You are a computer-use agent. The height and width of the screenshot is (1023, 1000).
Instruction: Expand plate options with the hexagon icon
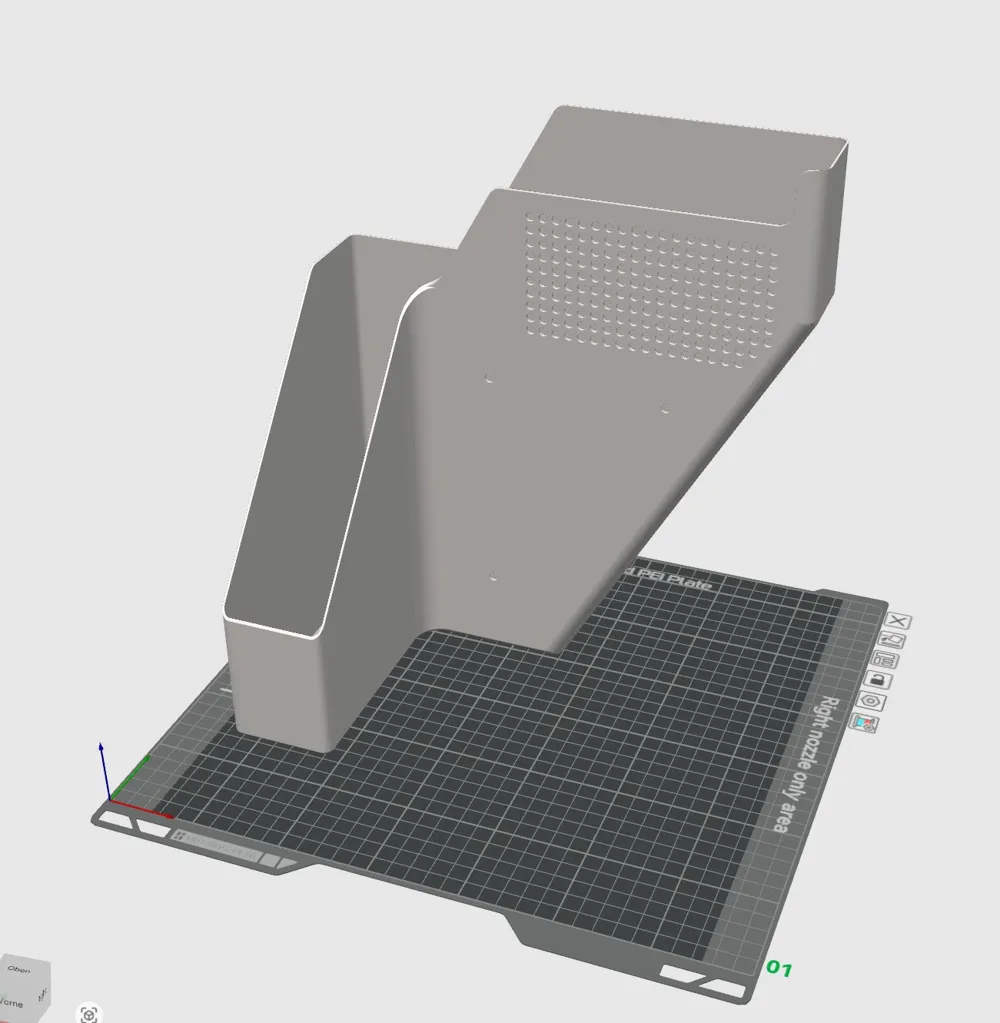pos(870,700)
